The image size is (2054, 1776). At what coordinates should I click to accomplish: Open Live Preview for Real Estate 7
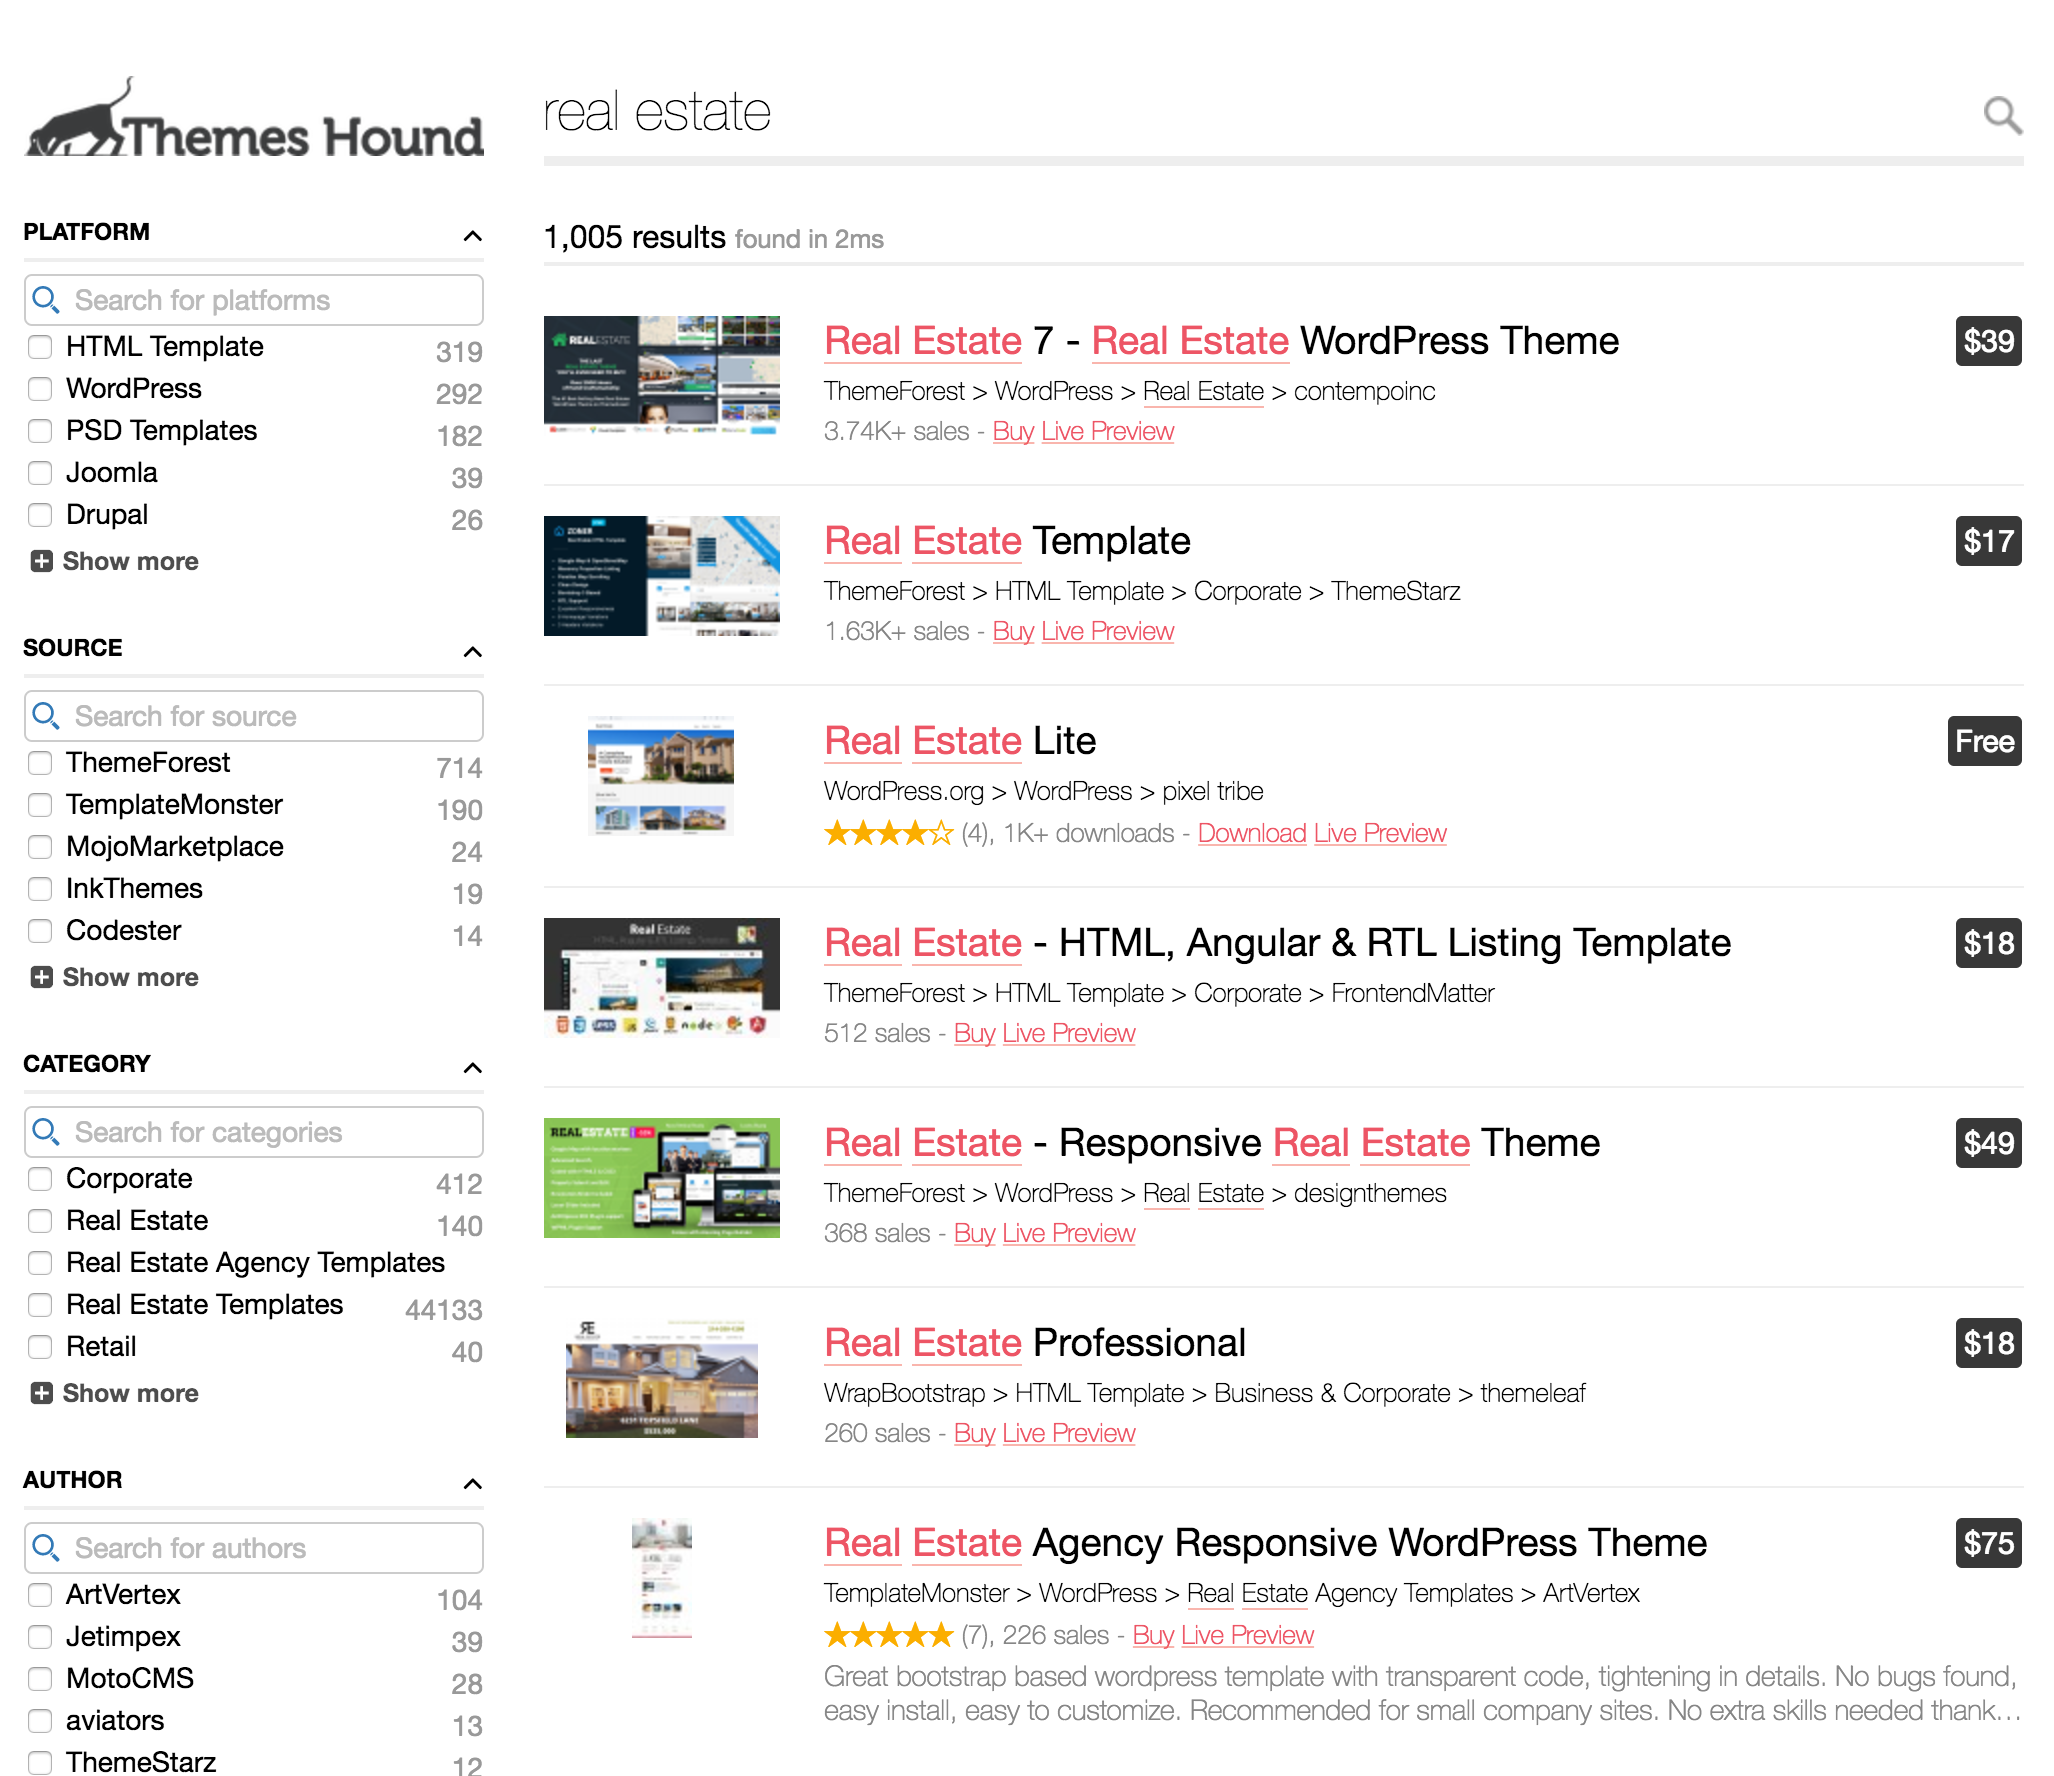(1106, 431)
